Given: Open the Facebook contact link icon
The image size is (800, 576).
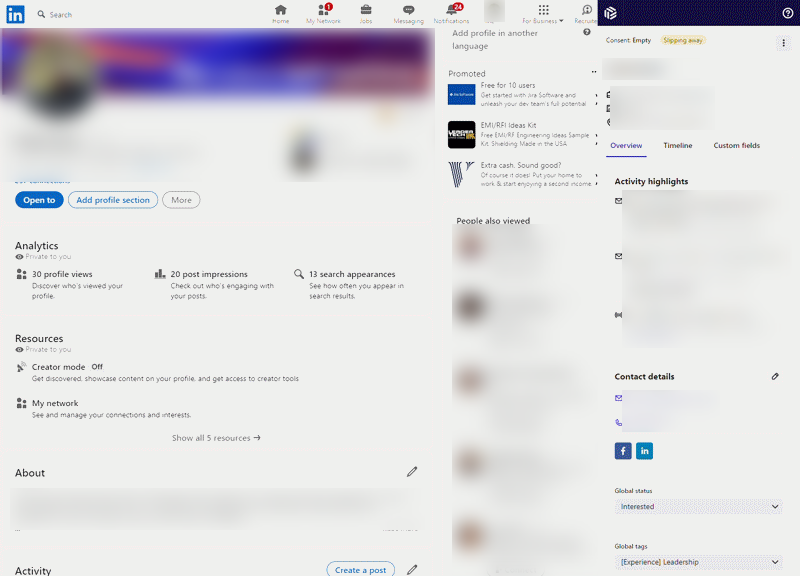Looking at the screenshot, I should (623, 451).
